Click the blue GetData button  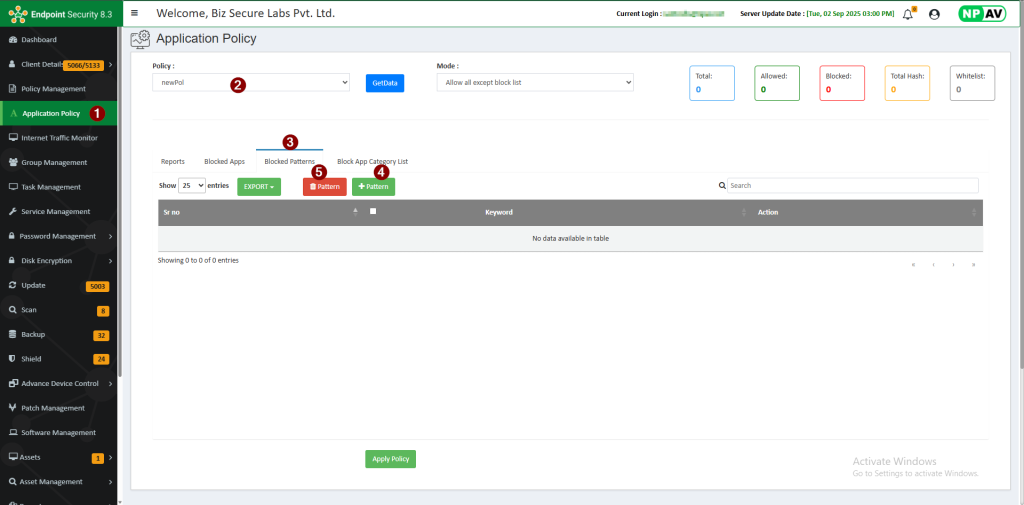click(x=385, y=83)
